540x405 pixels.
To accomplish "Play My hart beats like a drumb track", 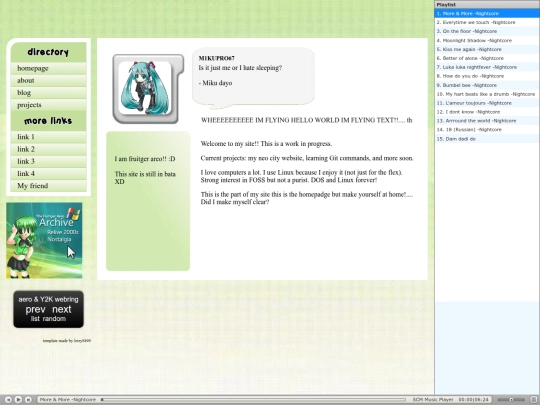I will (x=487, y=94).
